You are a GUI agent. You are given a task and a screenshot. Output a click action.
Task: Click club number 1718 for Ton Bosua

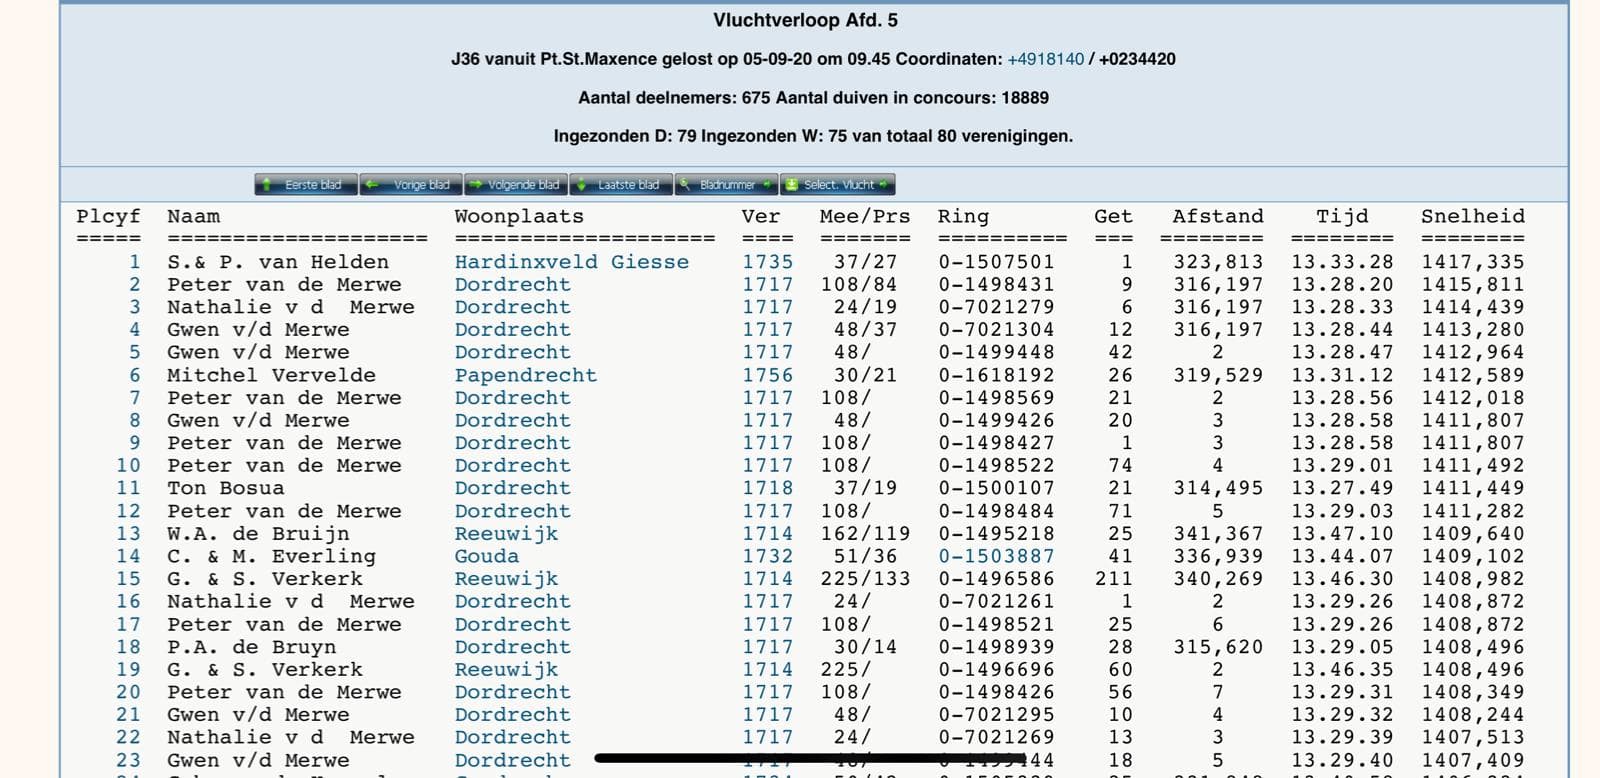pos(767,488)
